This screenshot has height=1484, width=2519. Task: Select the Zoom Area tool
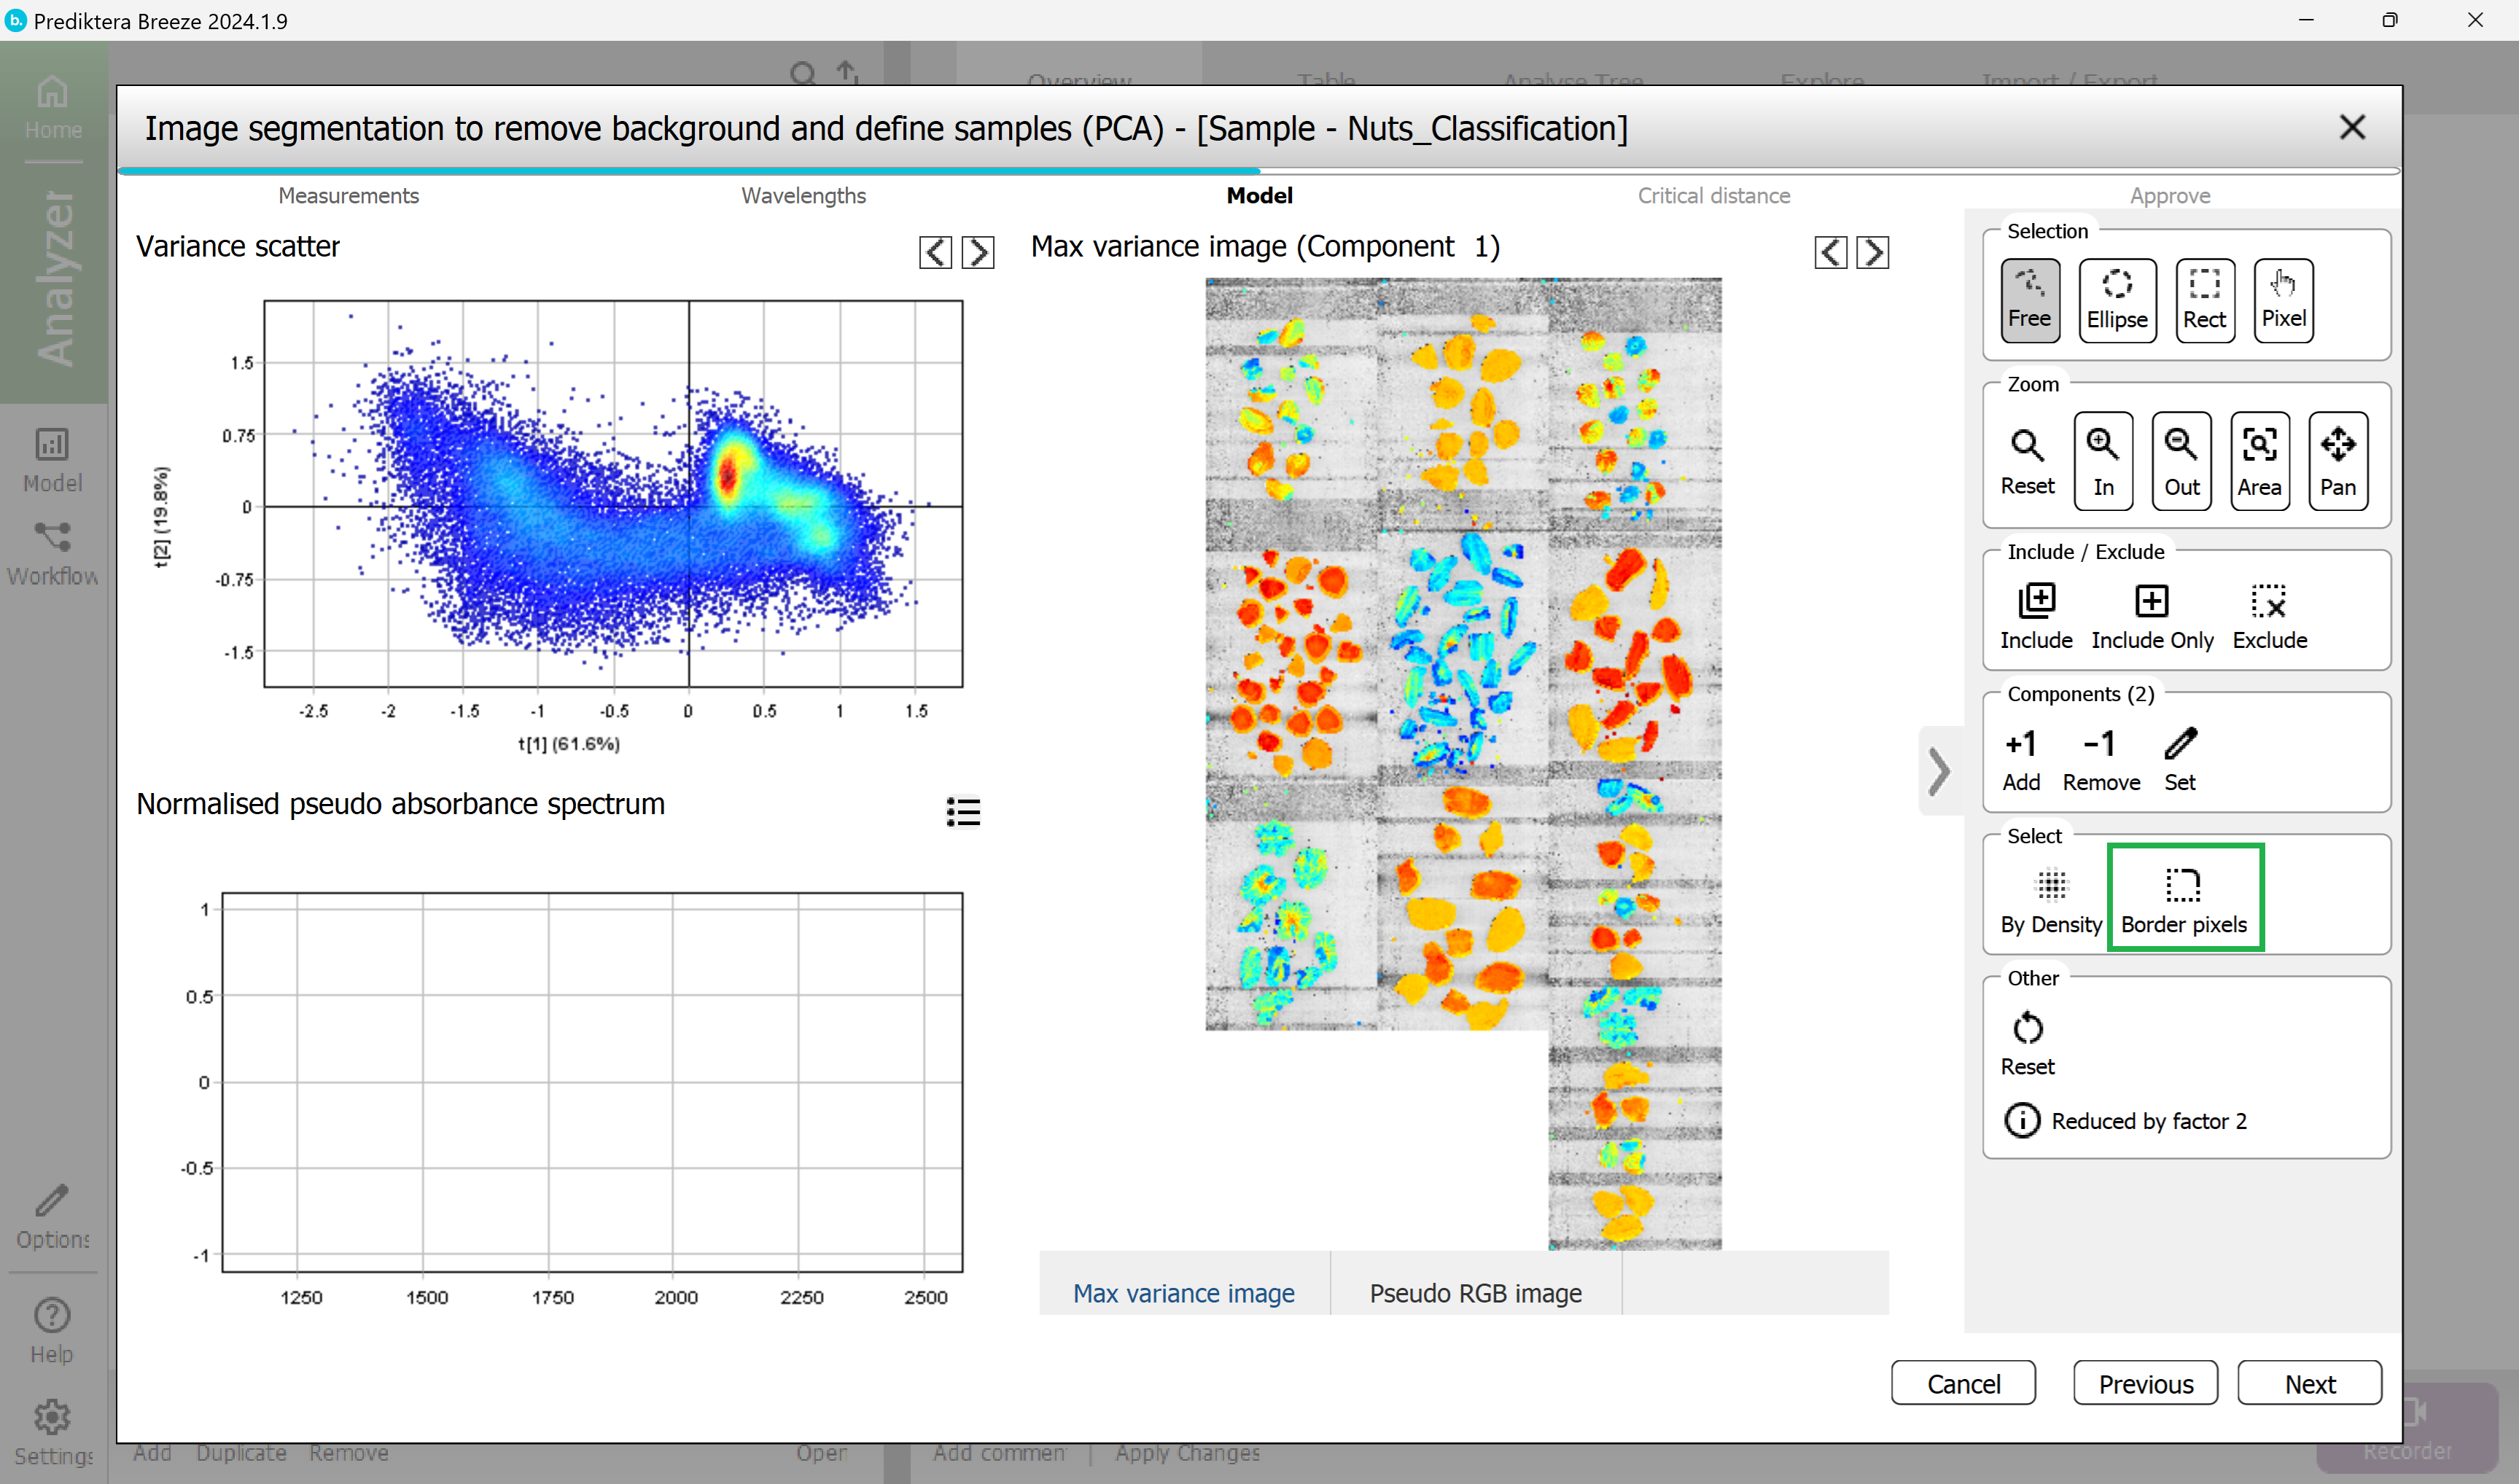point(2259,460)
